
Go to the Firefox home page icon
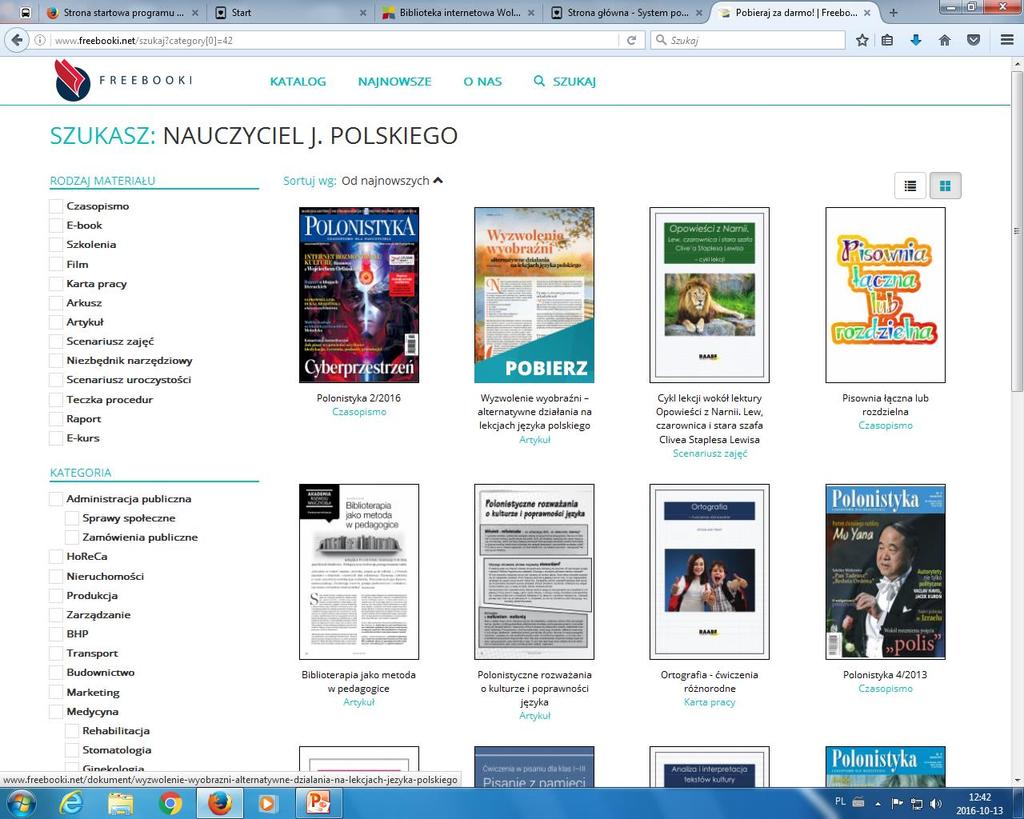pyautogui.click(x=944, y=40)
